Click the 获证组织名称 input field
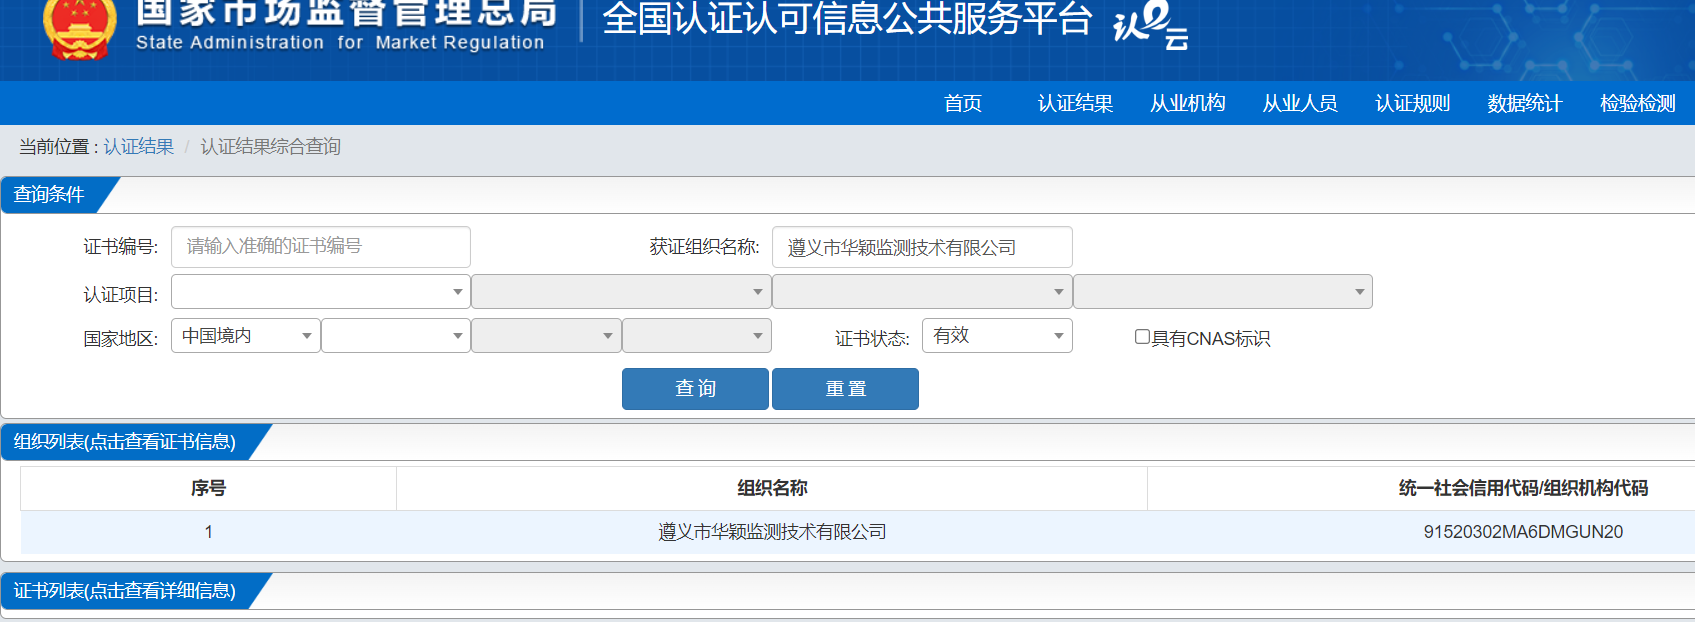 coord(922,247)
